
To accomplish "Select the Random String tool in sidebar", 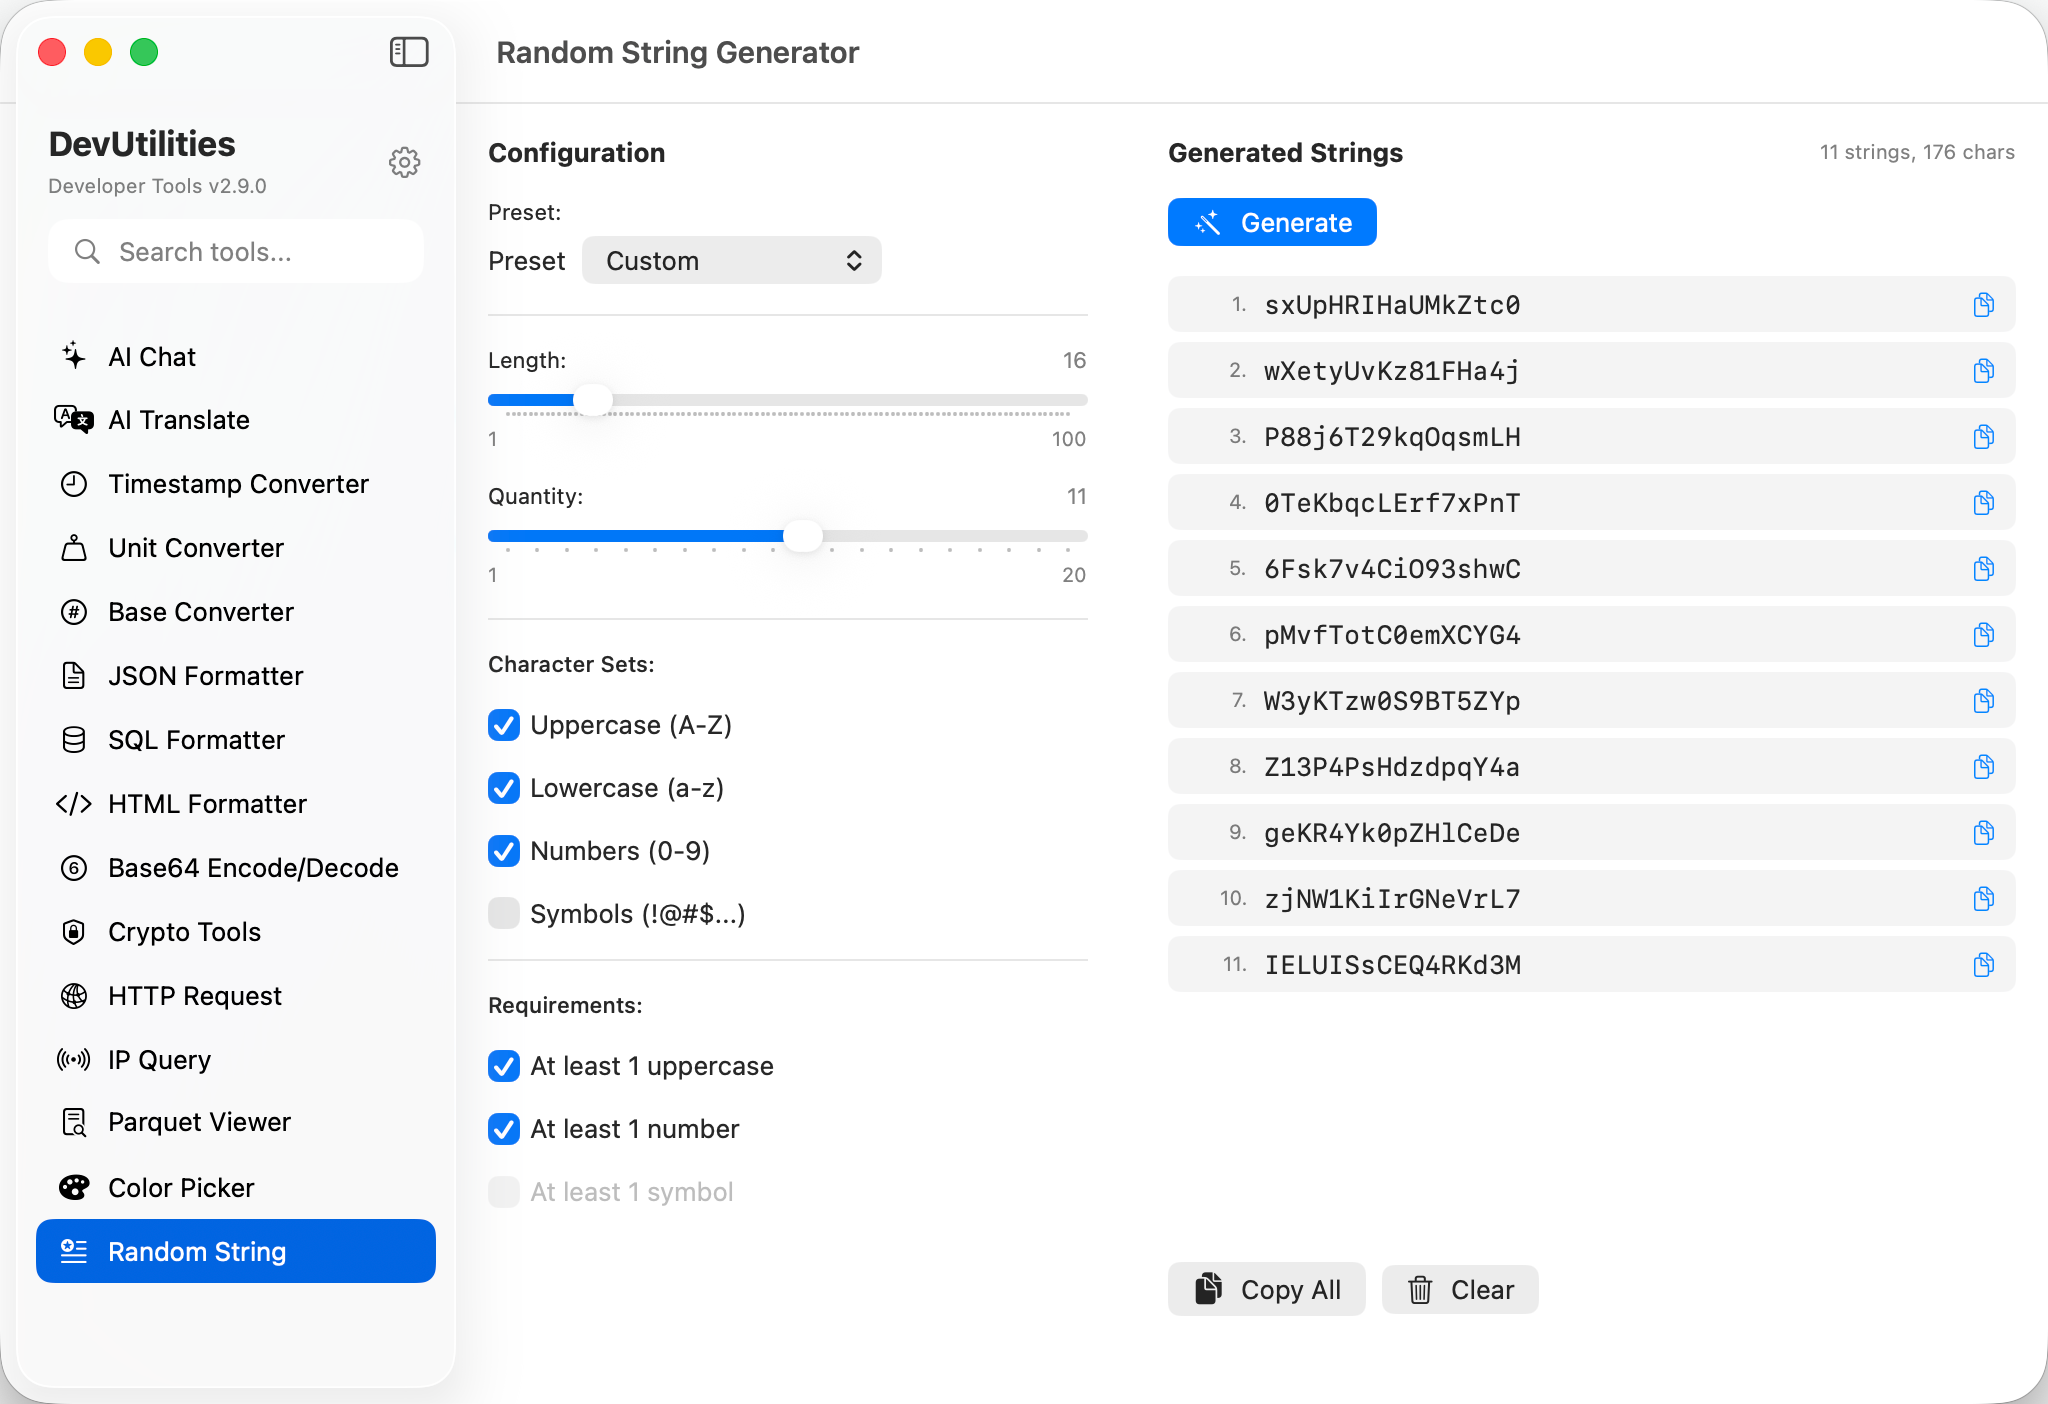I will point(196,1251).
